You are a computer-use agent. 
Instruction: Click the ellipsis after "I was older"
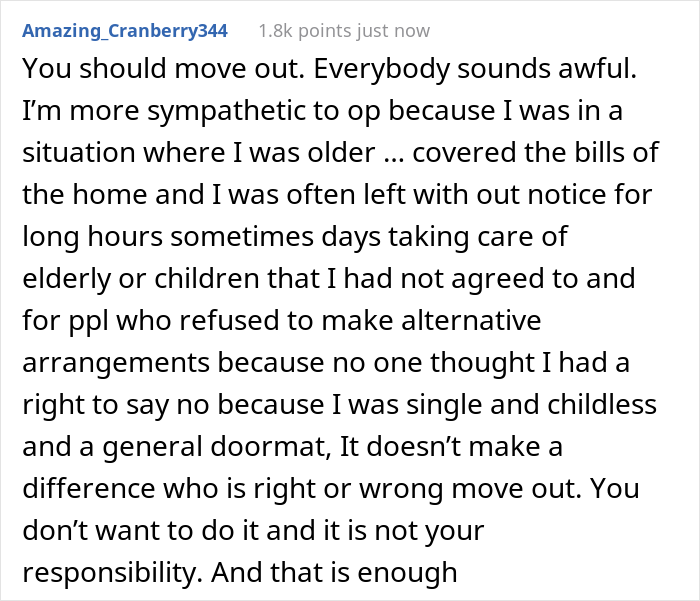[x=494, y=155]
